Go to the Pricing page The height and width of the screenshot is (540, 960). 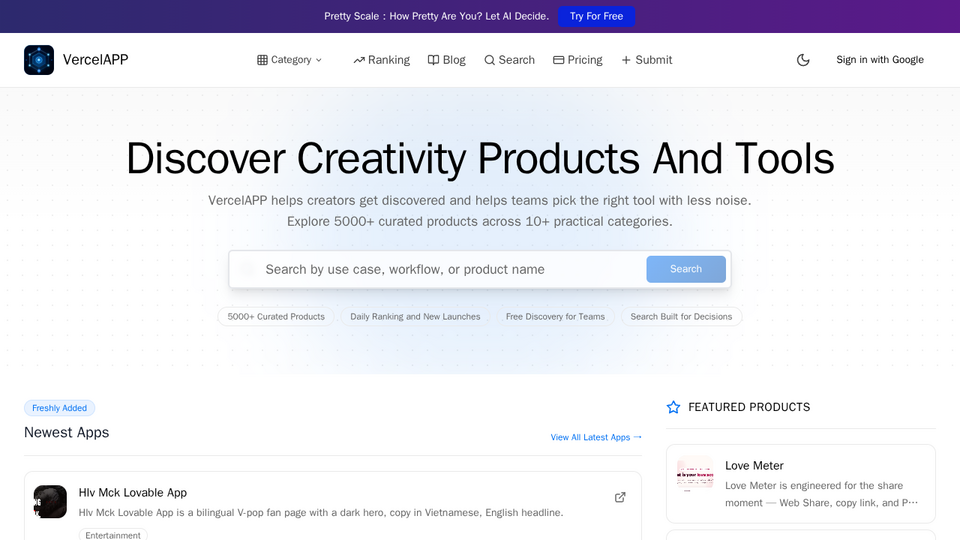click(x=577, y=60)
